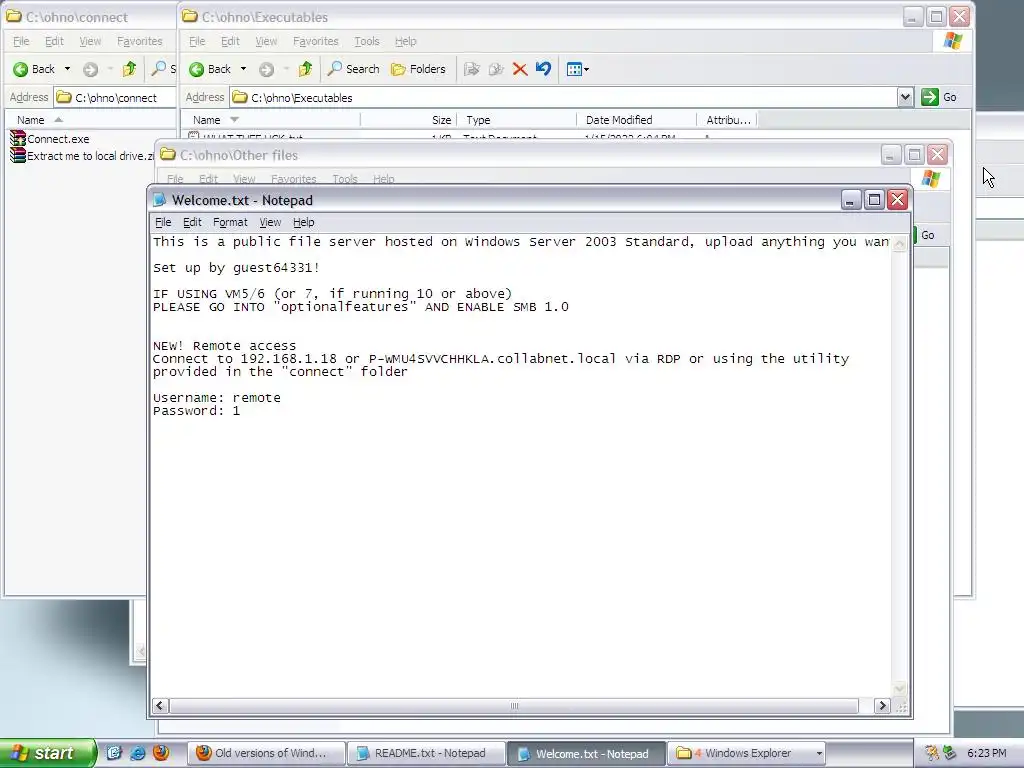This screenshot has width=1024, height=768.
Task: Sort by Size column in Executables window
Action: pyautogui.click(x=408, y=120)
